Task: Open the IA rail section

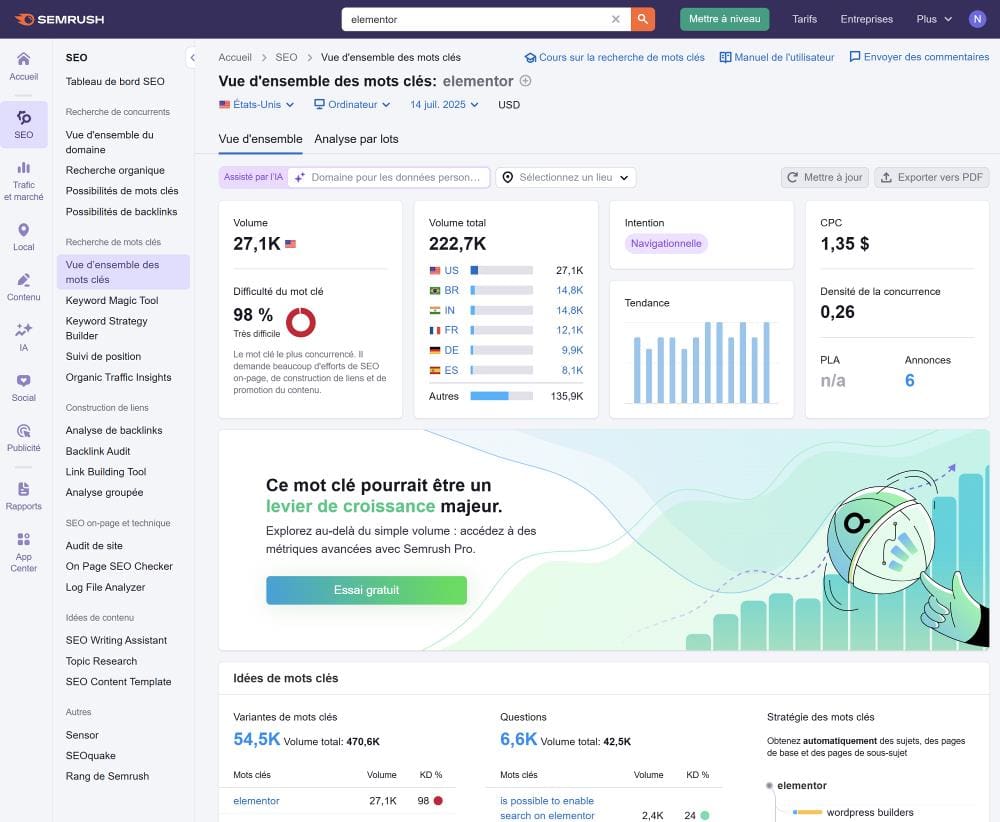Action: 24,337
